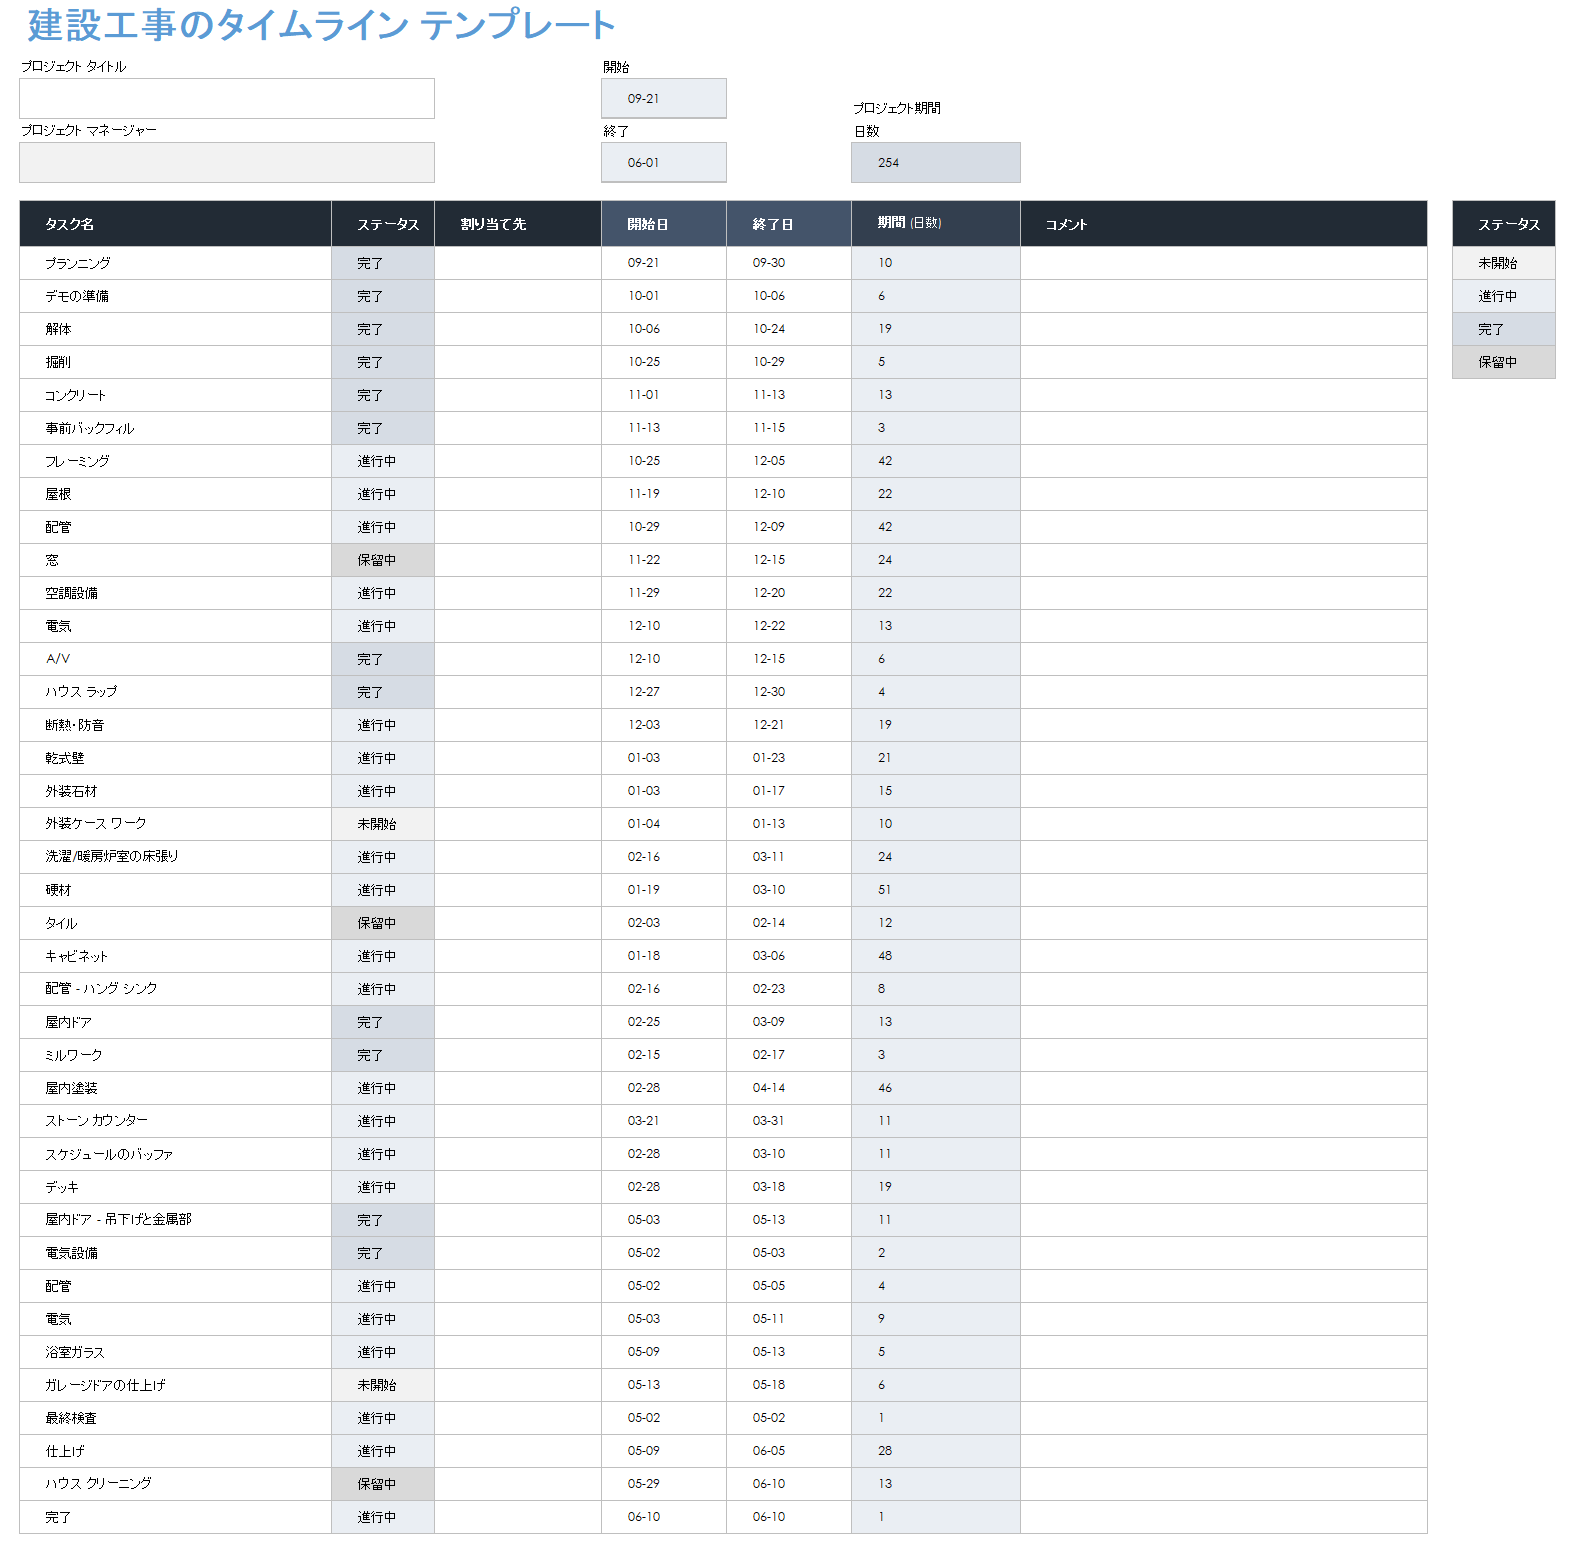Select the 事前バックフィル task cell

(x=176, y=428)
